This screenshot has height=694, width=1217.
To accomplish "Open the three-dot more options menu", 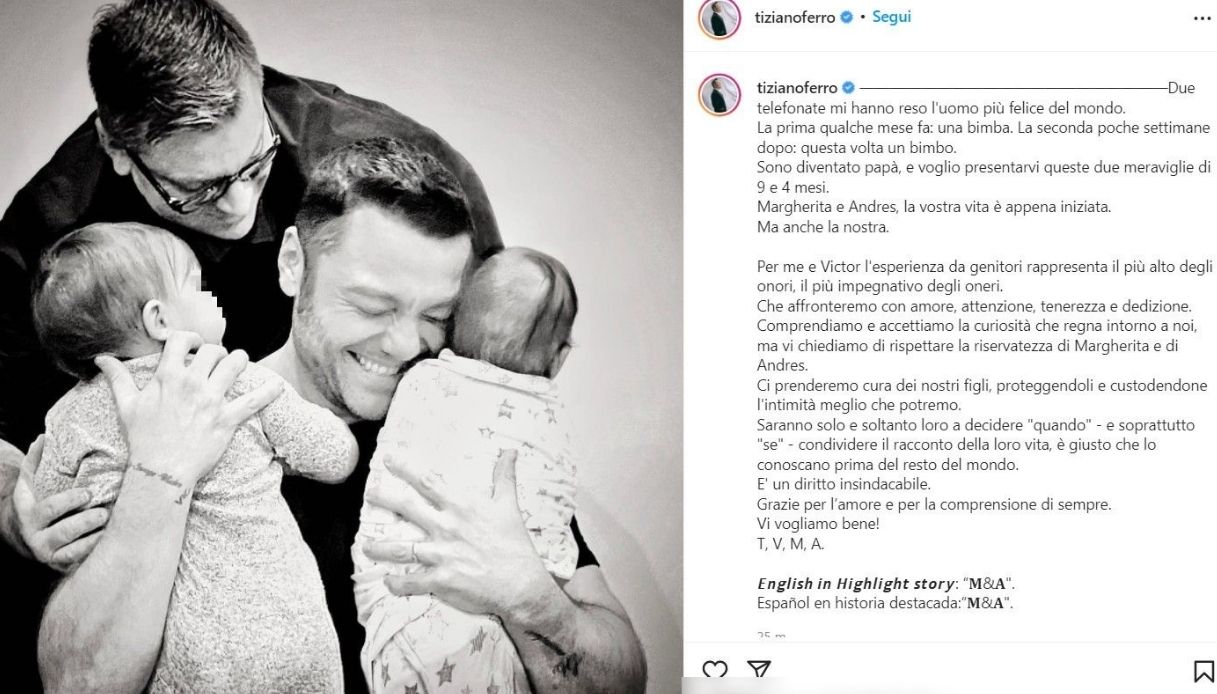I will point(1202,18).
